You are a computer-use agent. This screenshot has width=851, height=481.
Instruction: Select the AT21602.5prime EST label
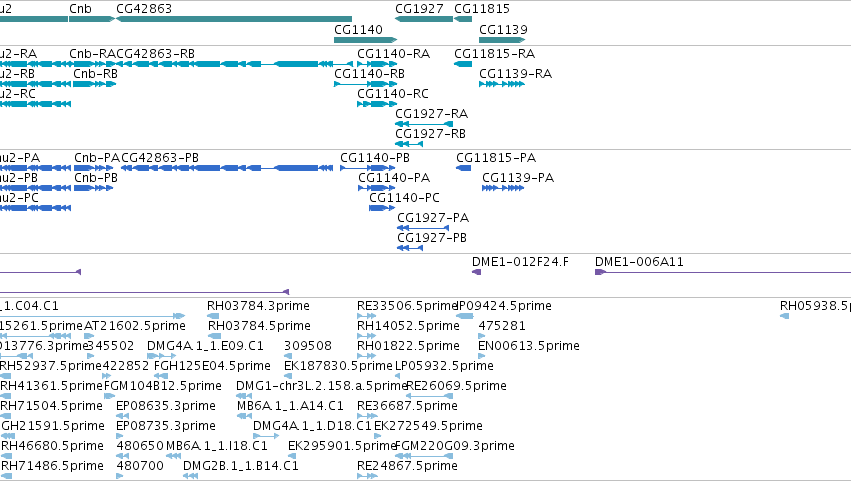pos(135,326)
